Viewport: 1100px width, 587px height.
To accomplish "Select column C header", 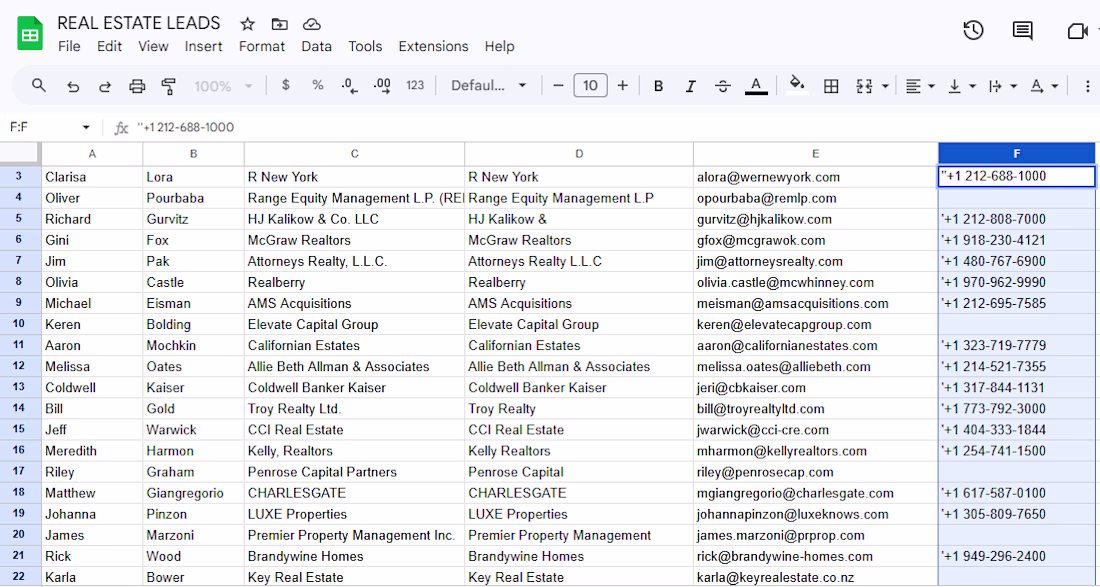I will tap(354, 154).
